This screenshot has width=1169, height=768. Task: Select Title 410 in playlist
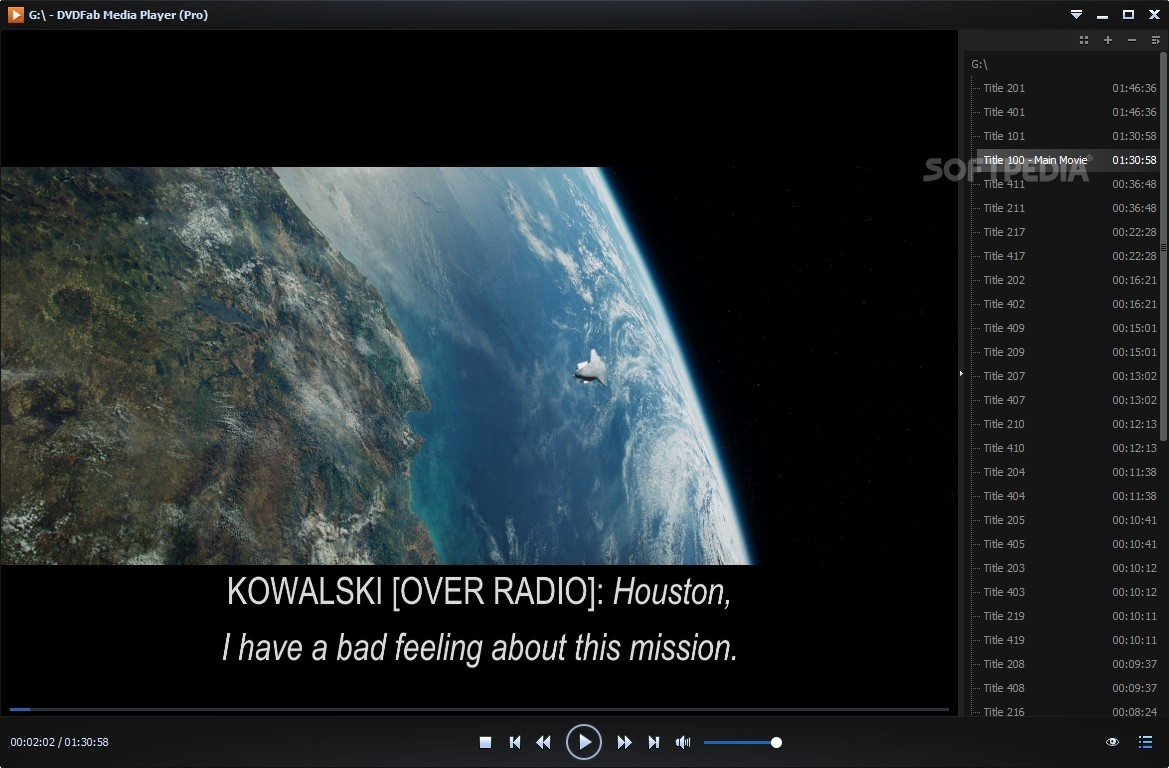[1068, 448]
